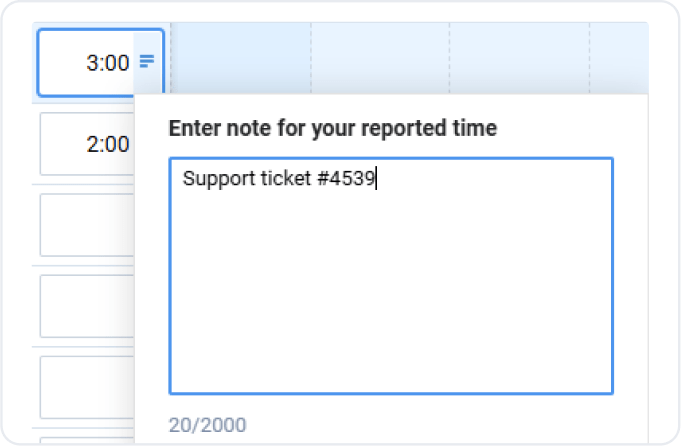Click the third grid cell right of 3:00
This screenshot has height=446, width=681.
(519, 60)
